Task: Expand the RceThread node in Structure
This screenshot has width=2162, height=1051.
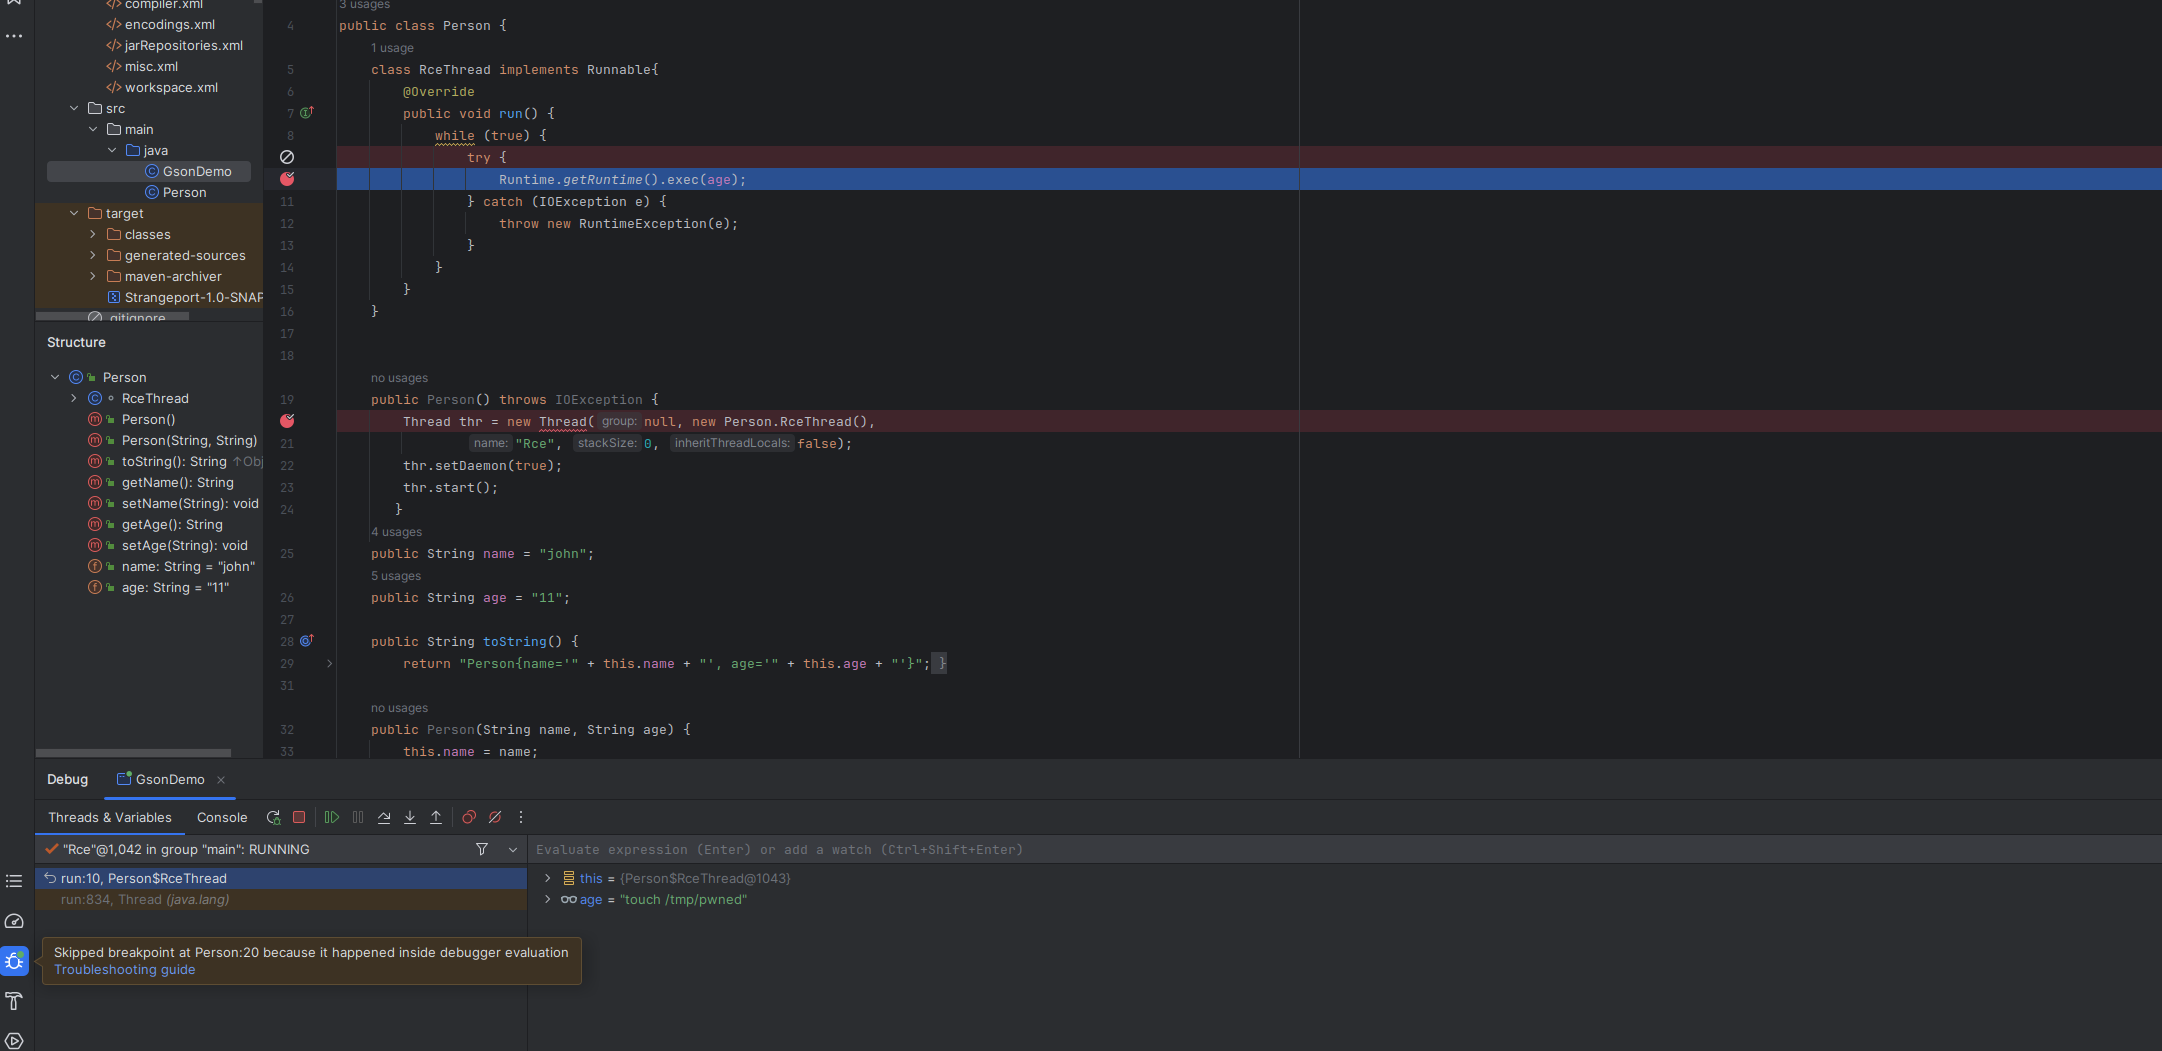Action: point(74,398)
